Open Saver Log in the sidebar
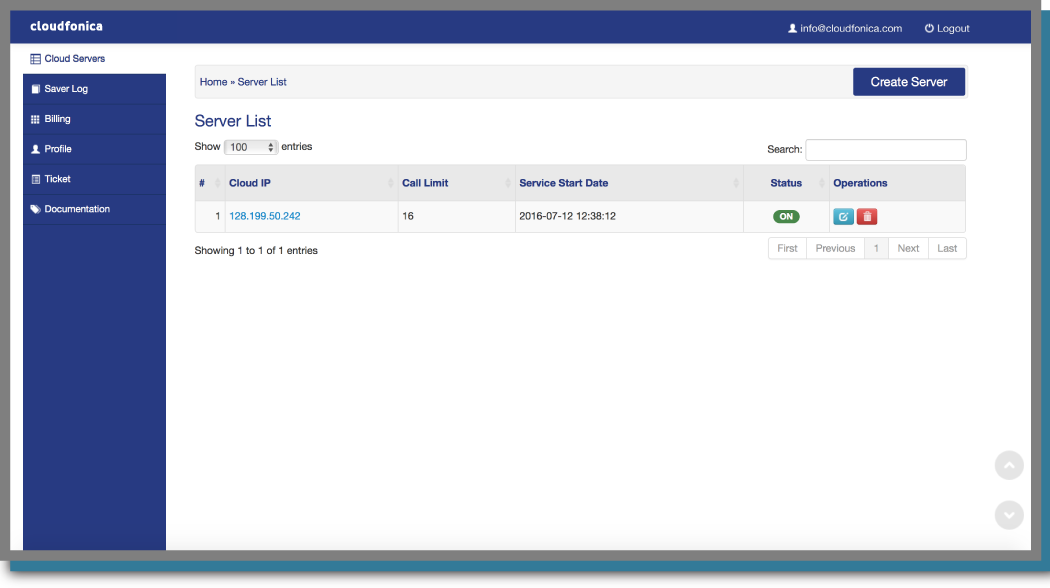This screenshot has width=1050, height=588. pyautogui.click(x=94, y=89)
